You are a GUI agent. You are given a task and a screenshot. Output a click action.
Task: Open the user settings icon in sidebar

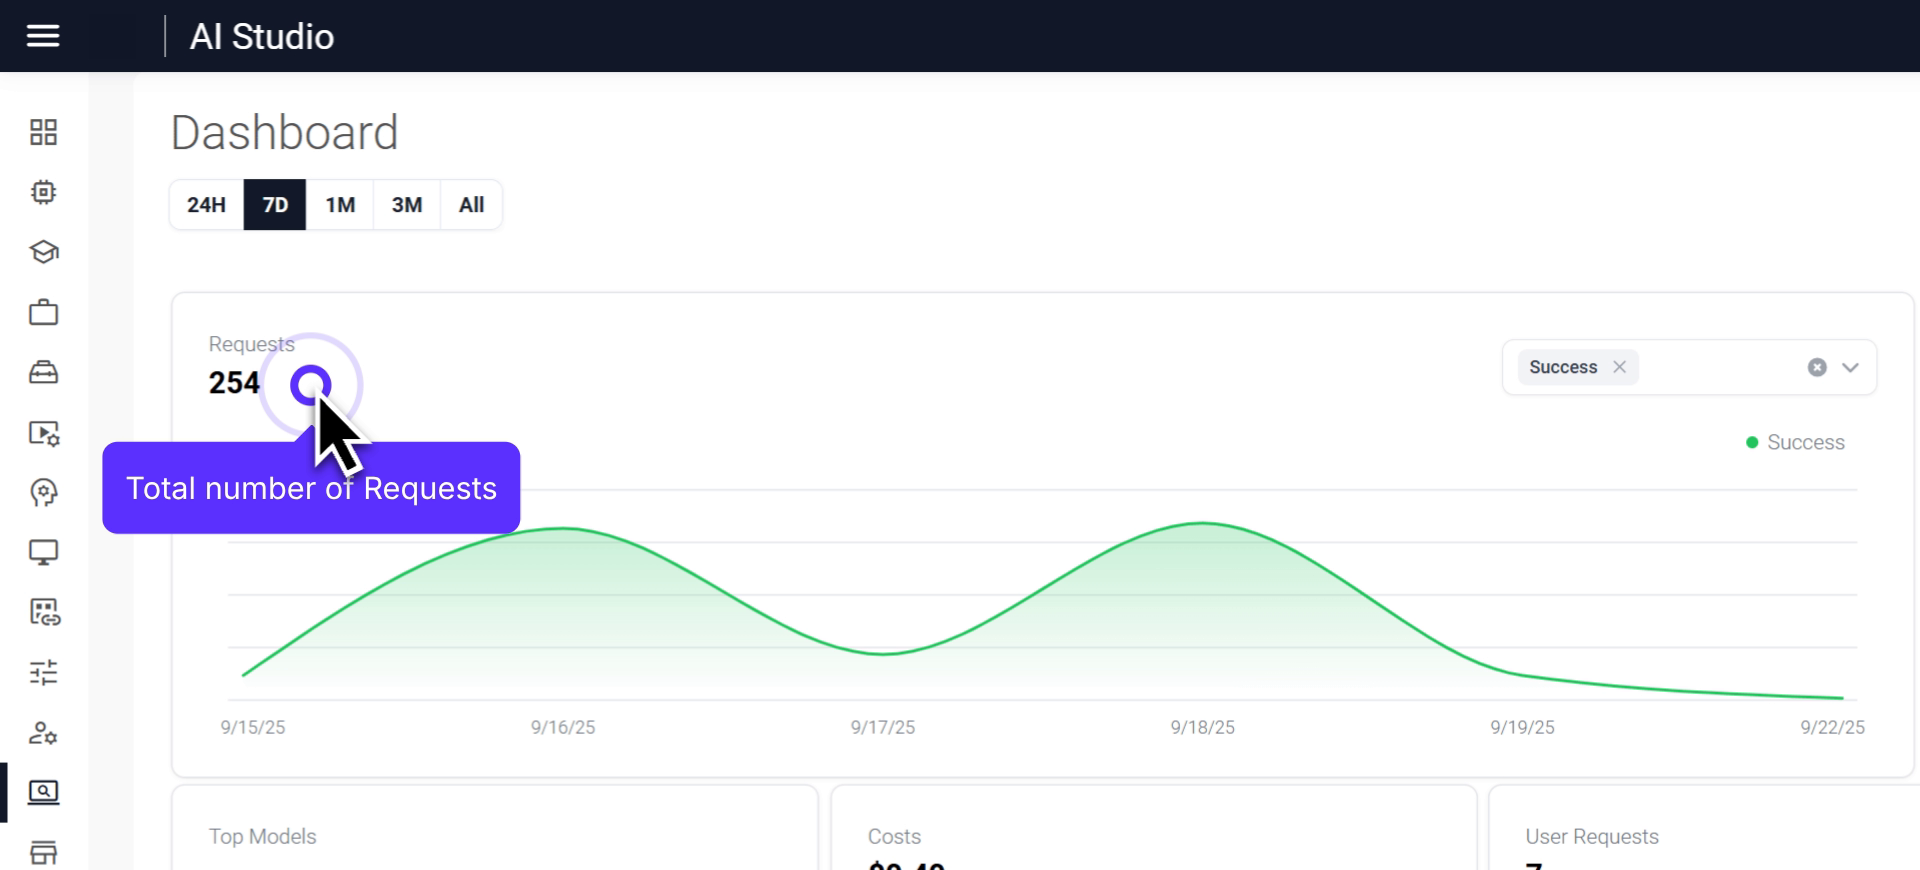pyautogui.click(x=43, y=733)
